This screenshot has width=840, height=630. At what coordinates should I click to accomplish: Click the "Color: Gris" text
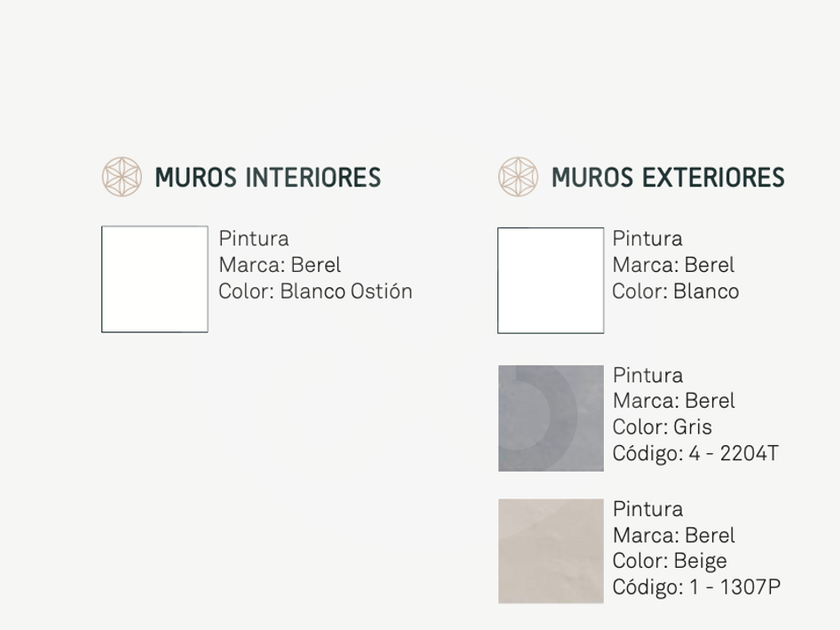click(x=662, y=427)
